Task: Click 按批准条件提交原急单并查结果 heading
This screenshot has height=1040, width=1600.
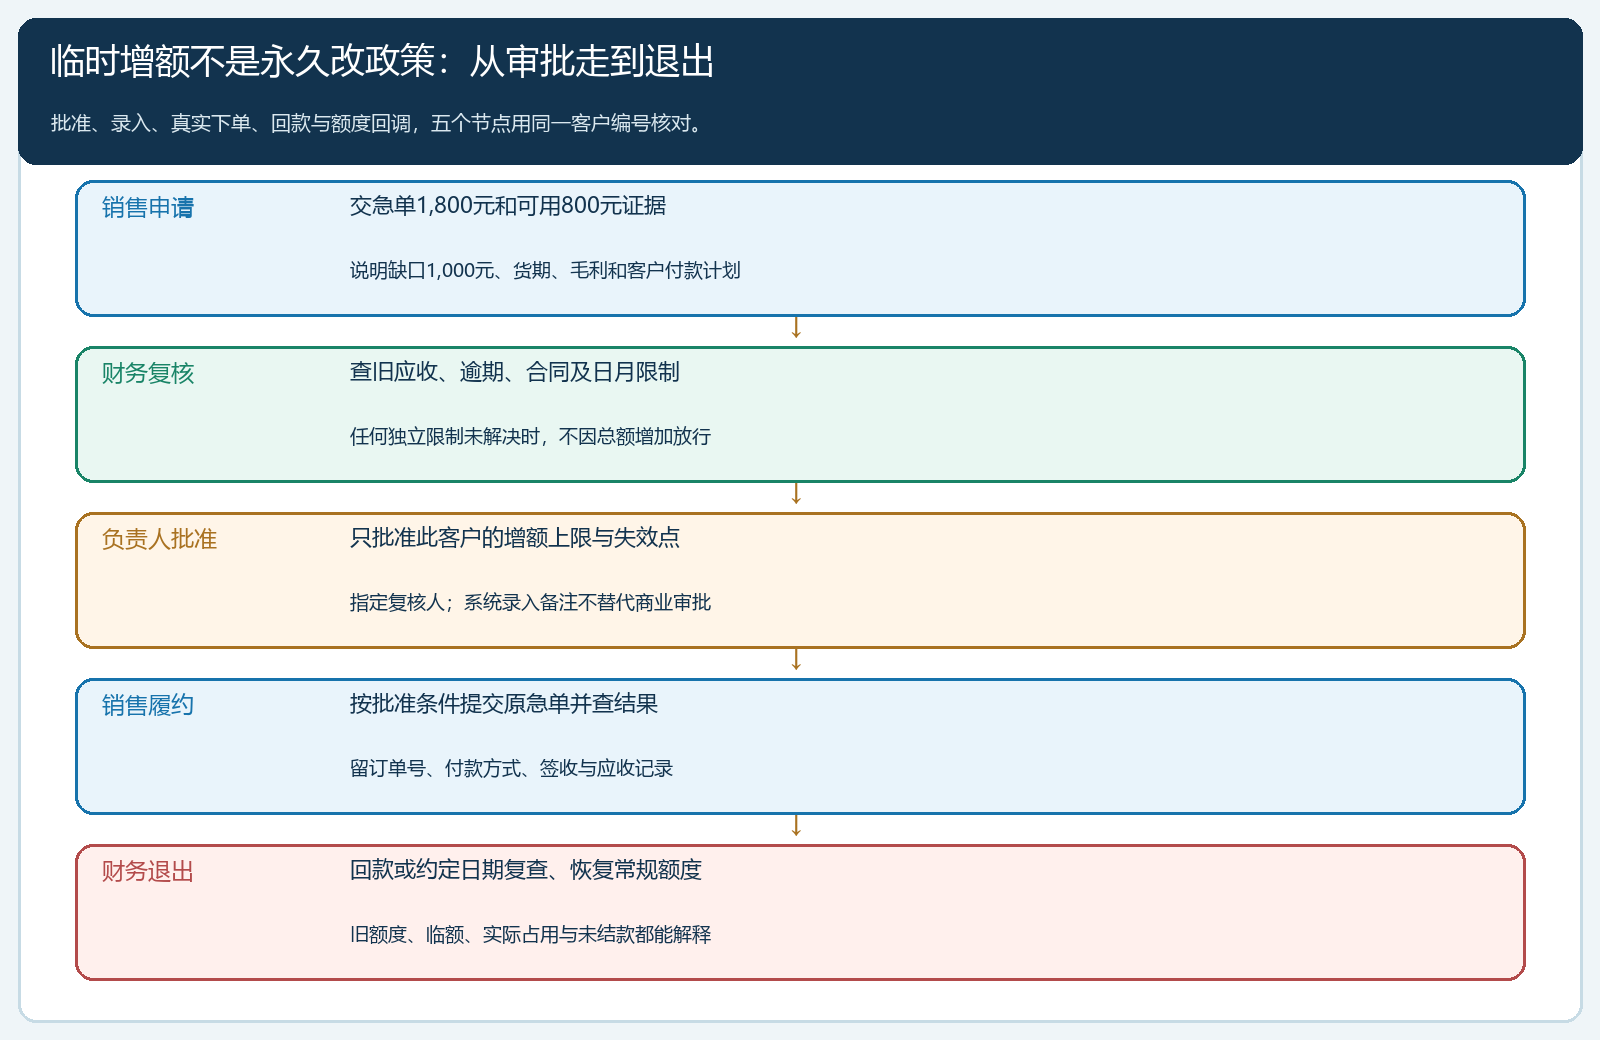Action: [x=503, y=703]
